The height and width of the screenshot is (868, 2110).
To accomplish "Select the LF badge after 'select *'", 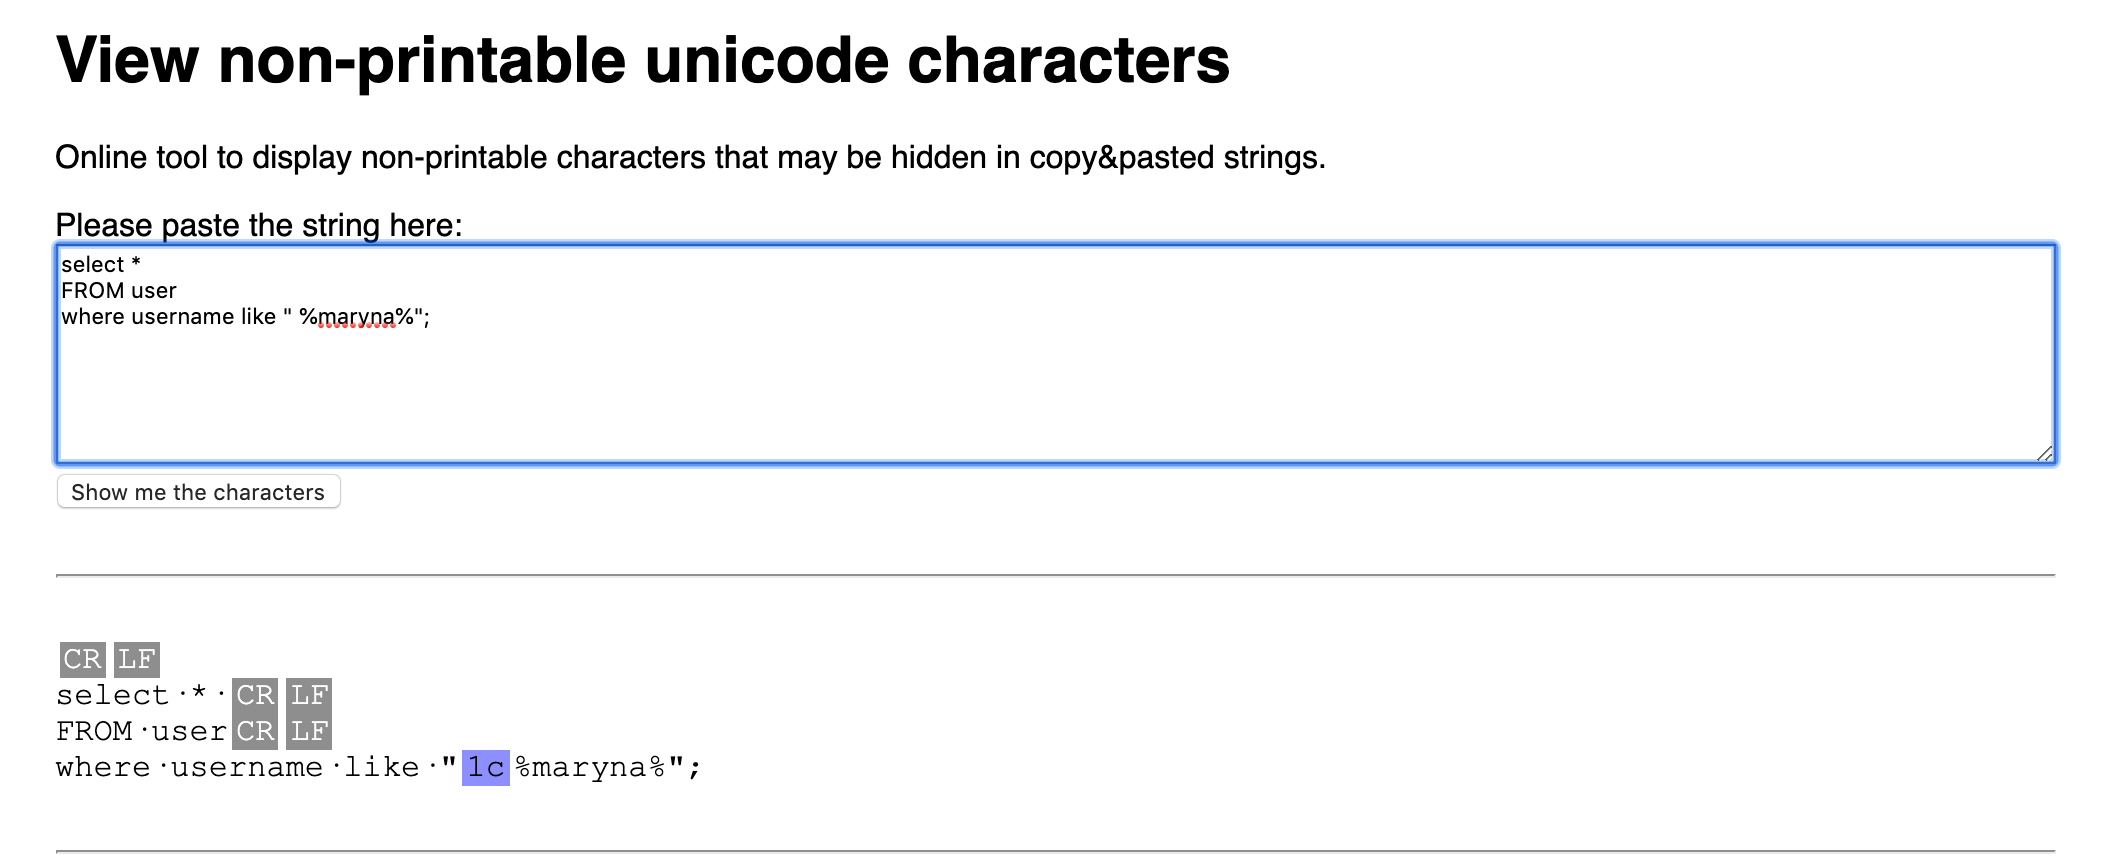I will point(309,695).
